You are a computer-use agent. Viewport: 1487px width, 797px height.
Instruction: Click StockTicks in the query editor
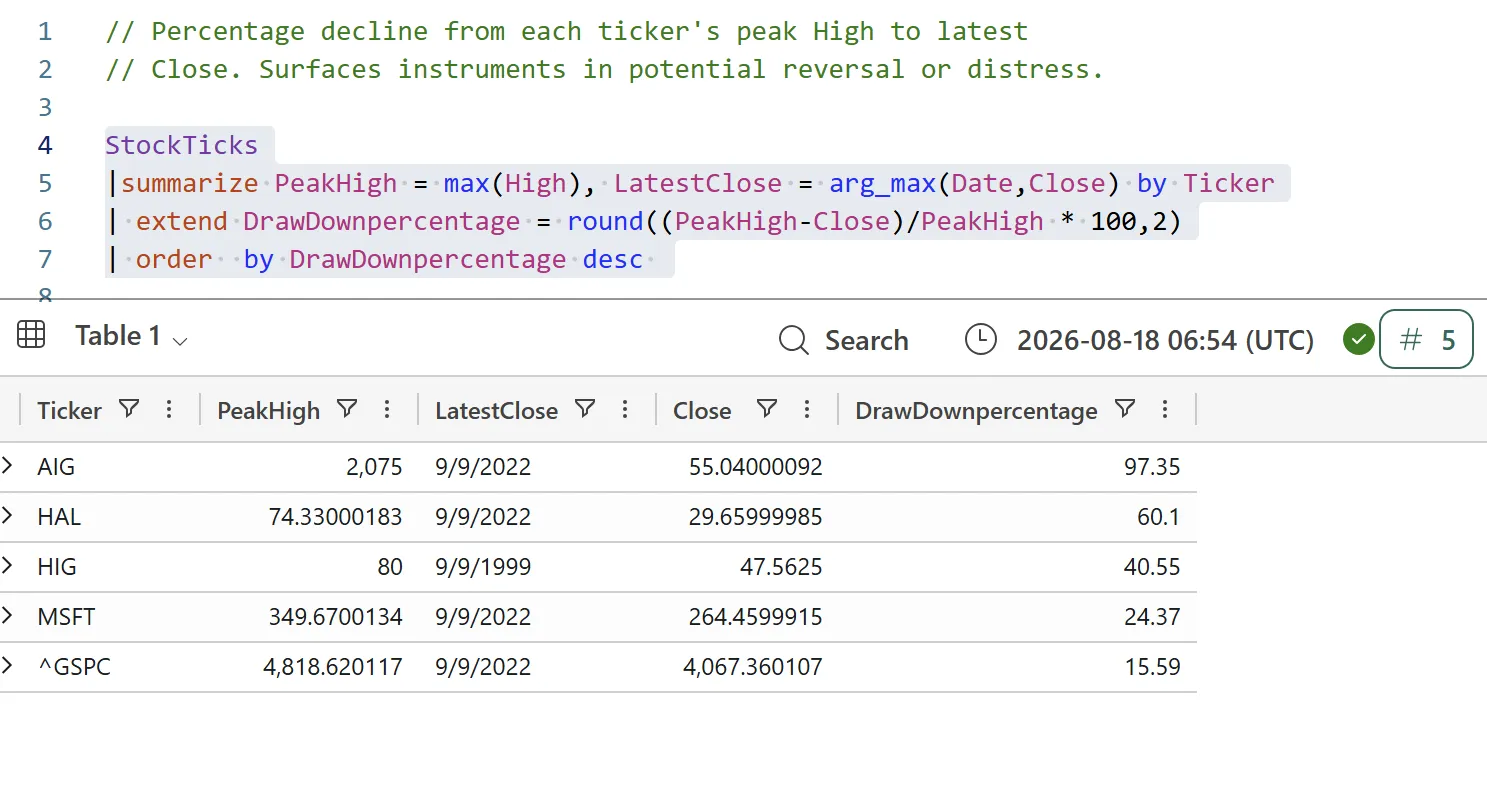pyautogui.click(x=182, y=145)
